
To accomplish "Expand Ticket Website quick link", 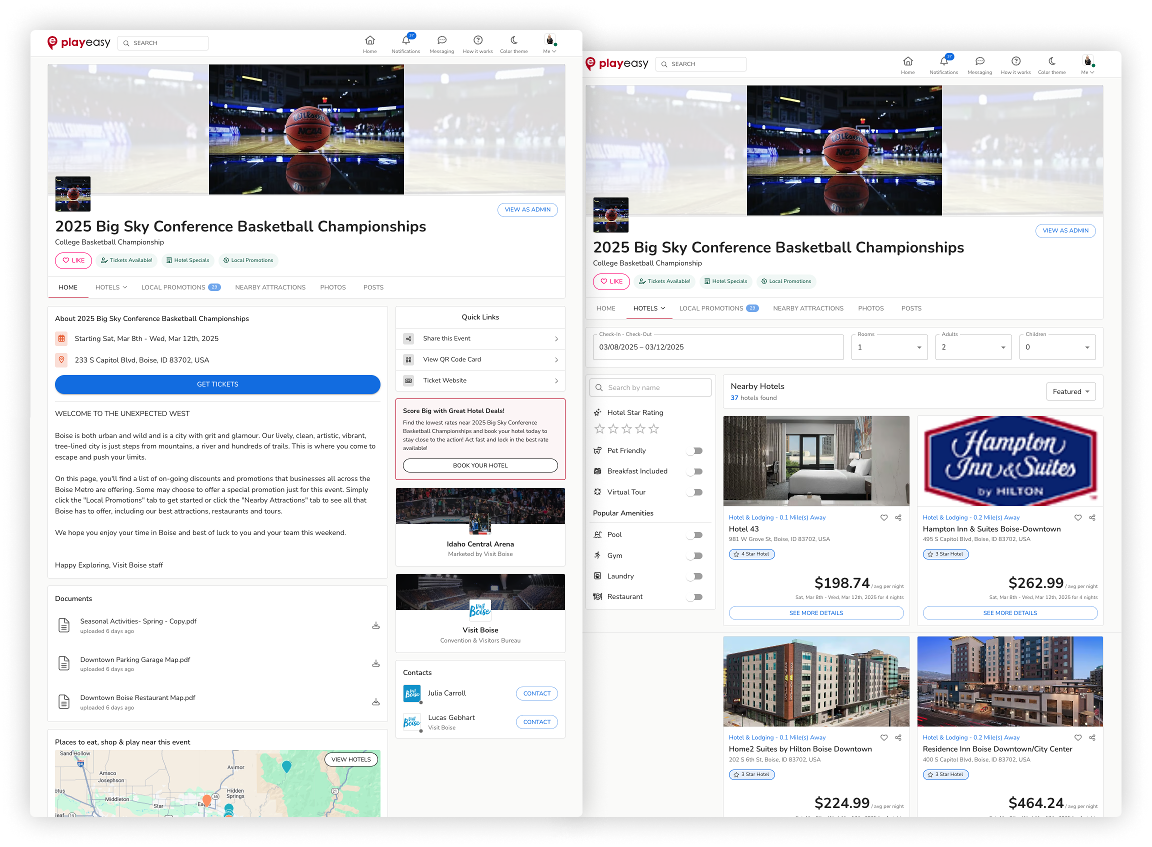I will coord(480,381).
